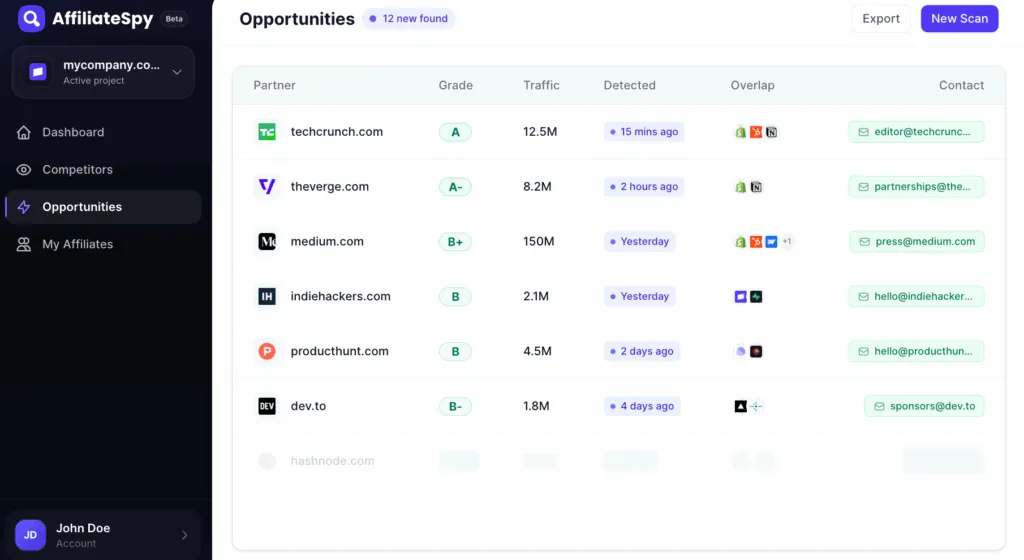The image size is (1024, 560).
Task: Click the teal overlap icon in dev.to row
Action: (756, 406)
